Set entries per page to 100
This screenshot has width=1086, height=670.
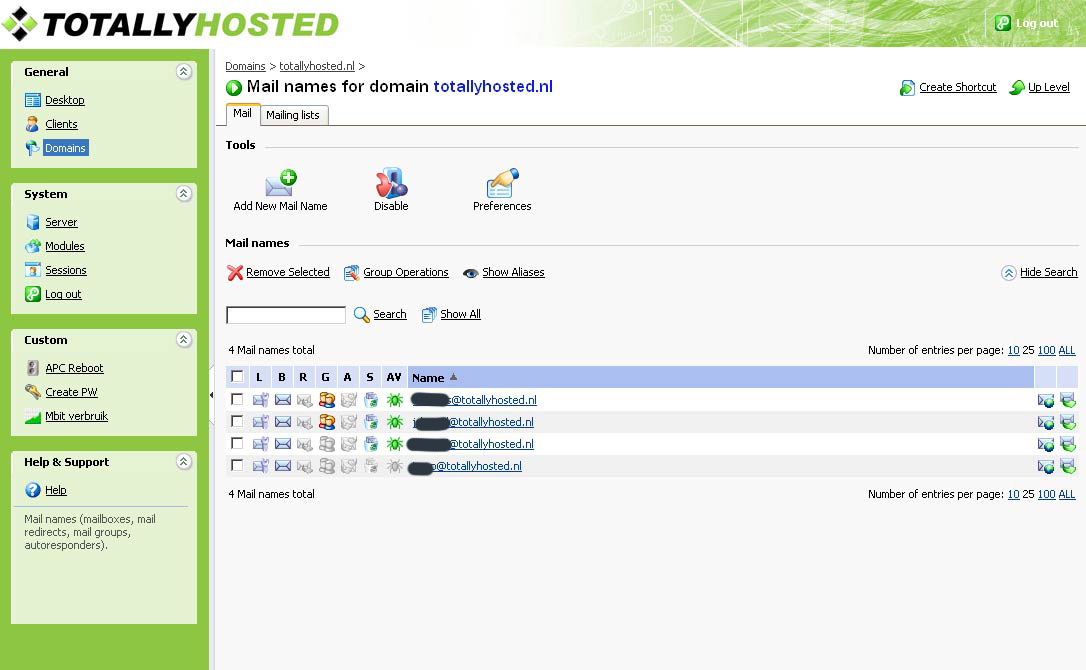1046,351
